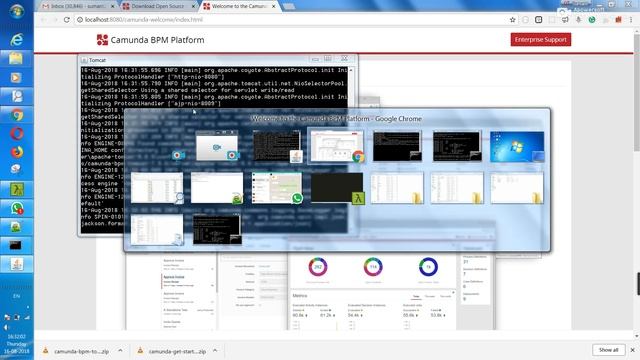Expand options for camunda-get-start...zip download
The image size is (640, 360).
(x=215, y=351)
